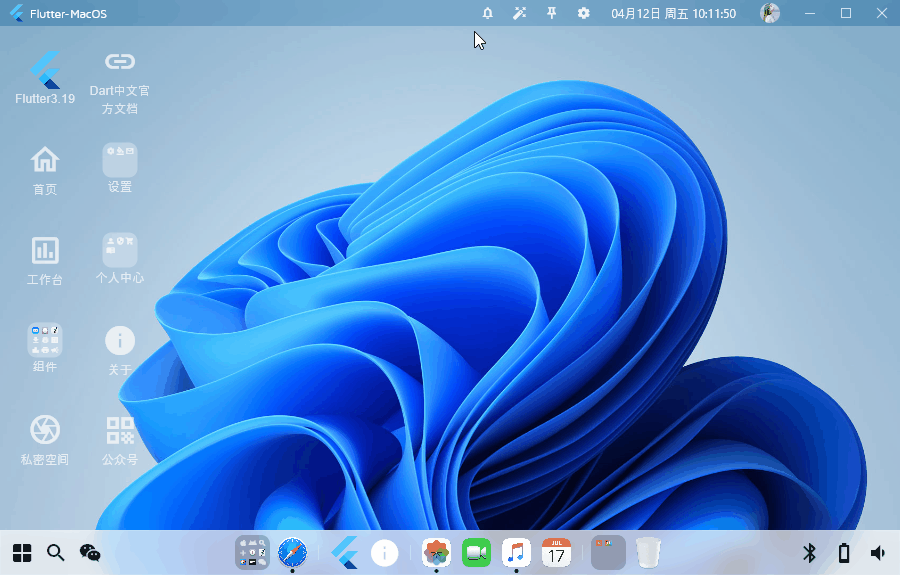Open the start menu grid icon
The width and height of the screenshot is (900, 575).
[22, 552]
